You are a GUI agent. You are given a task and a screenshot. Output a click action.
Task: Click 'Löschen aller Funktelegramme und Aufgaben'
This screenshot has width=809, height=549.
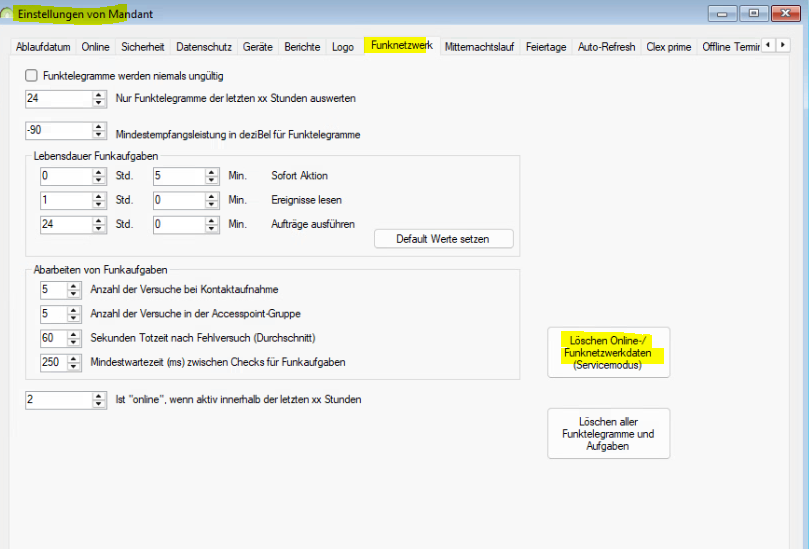608,434
